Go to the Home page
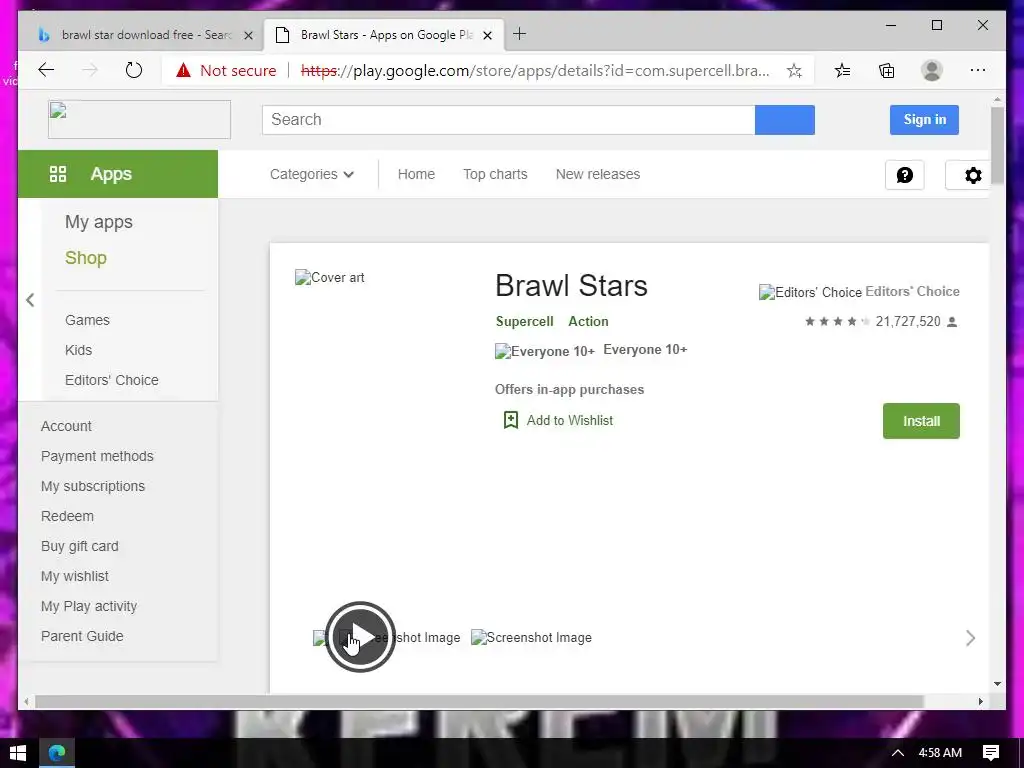Screen dimensions: 1024x768 416,174
